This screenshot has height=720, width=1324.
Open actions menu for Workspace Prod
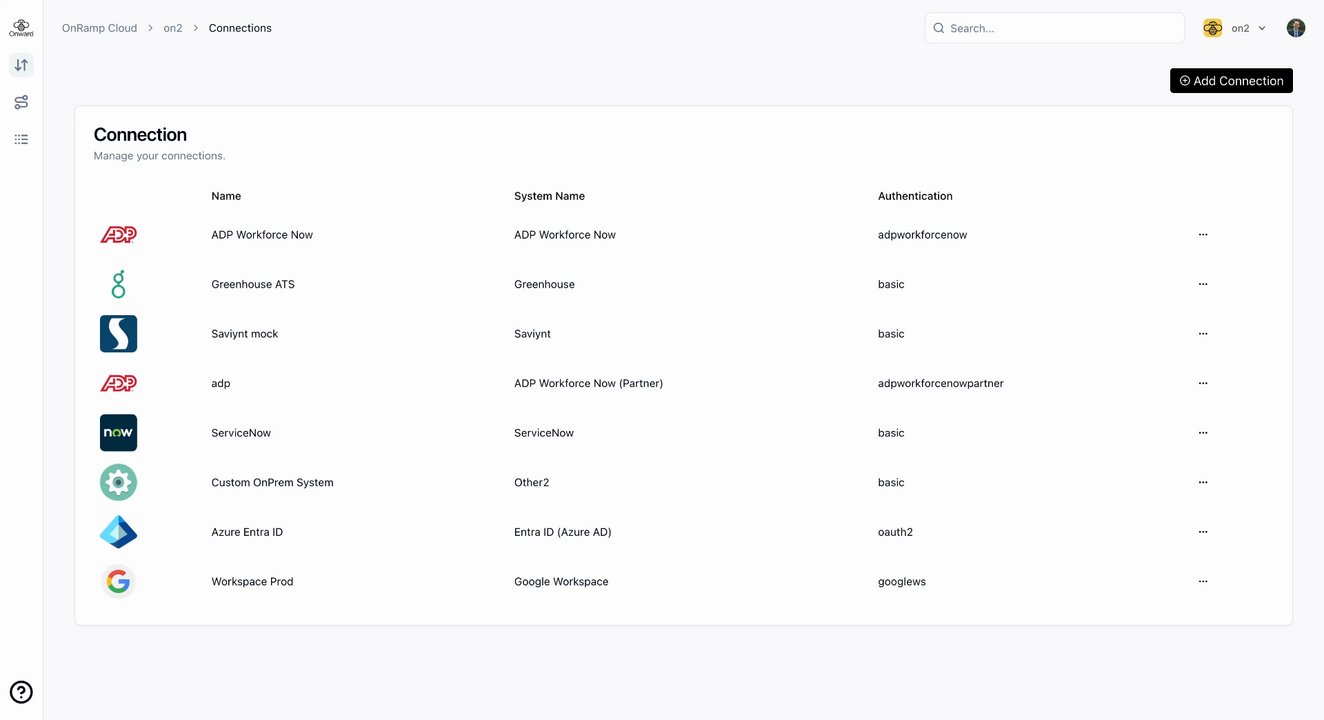[1203, 582]
